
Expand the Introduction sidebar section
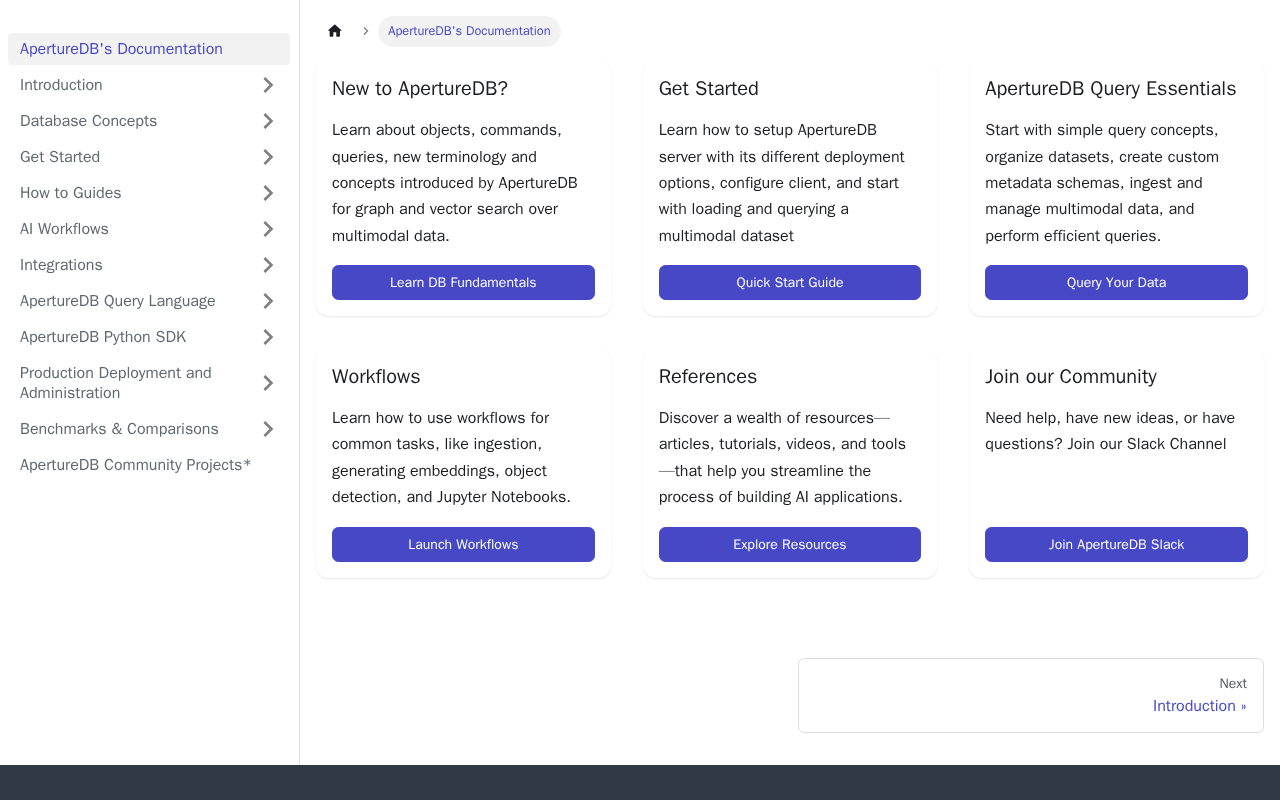[x=268, y=85]
